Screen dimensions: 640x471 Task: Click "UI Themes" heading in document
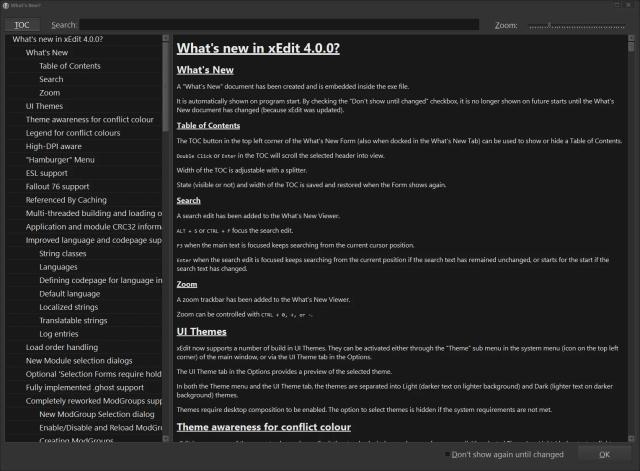click(202, 332)
